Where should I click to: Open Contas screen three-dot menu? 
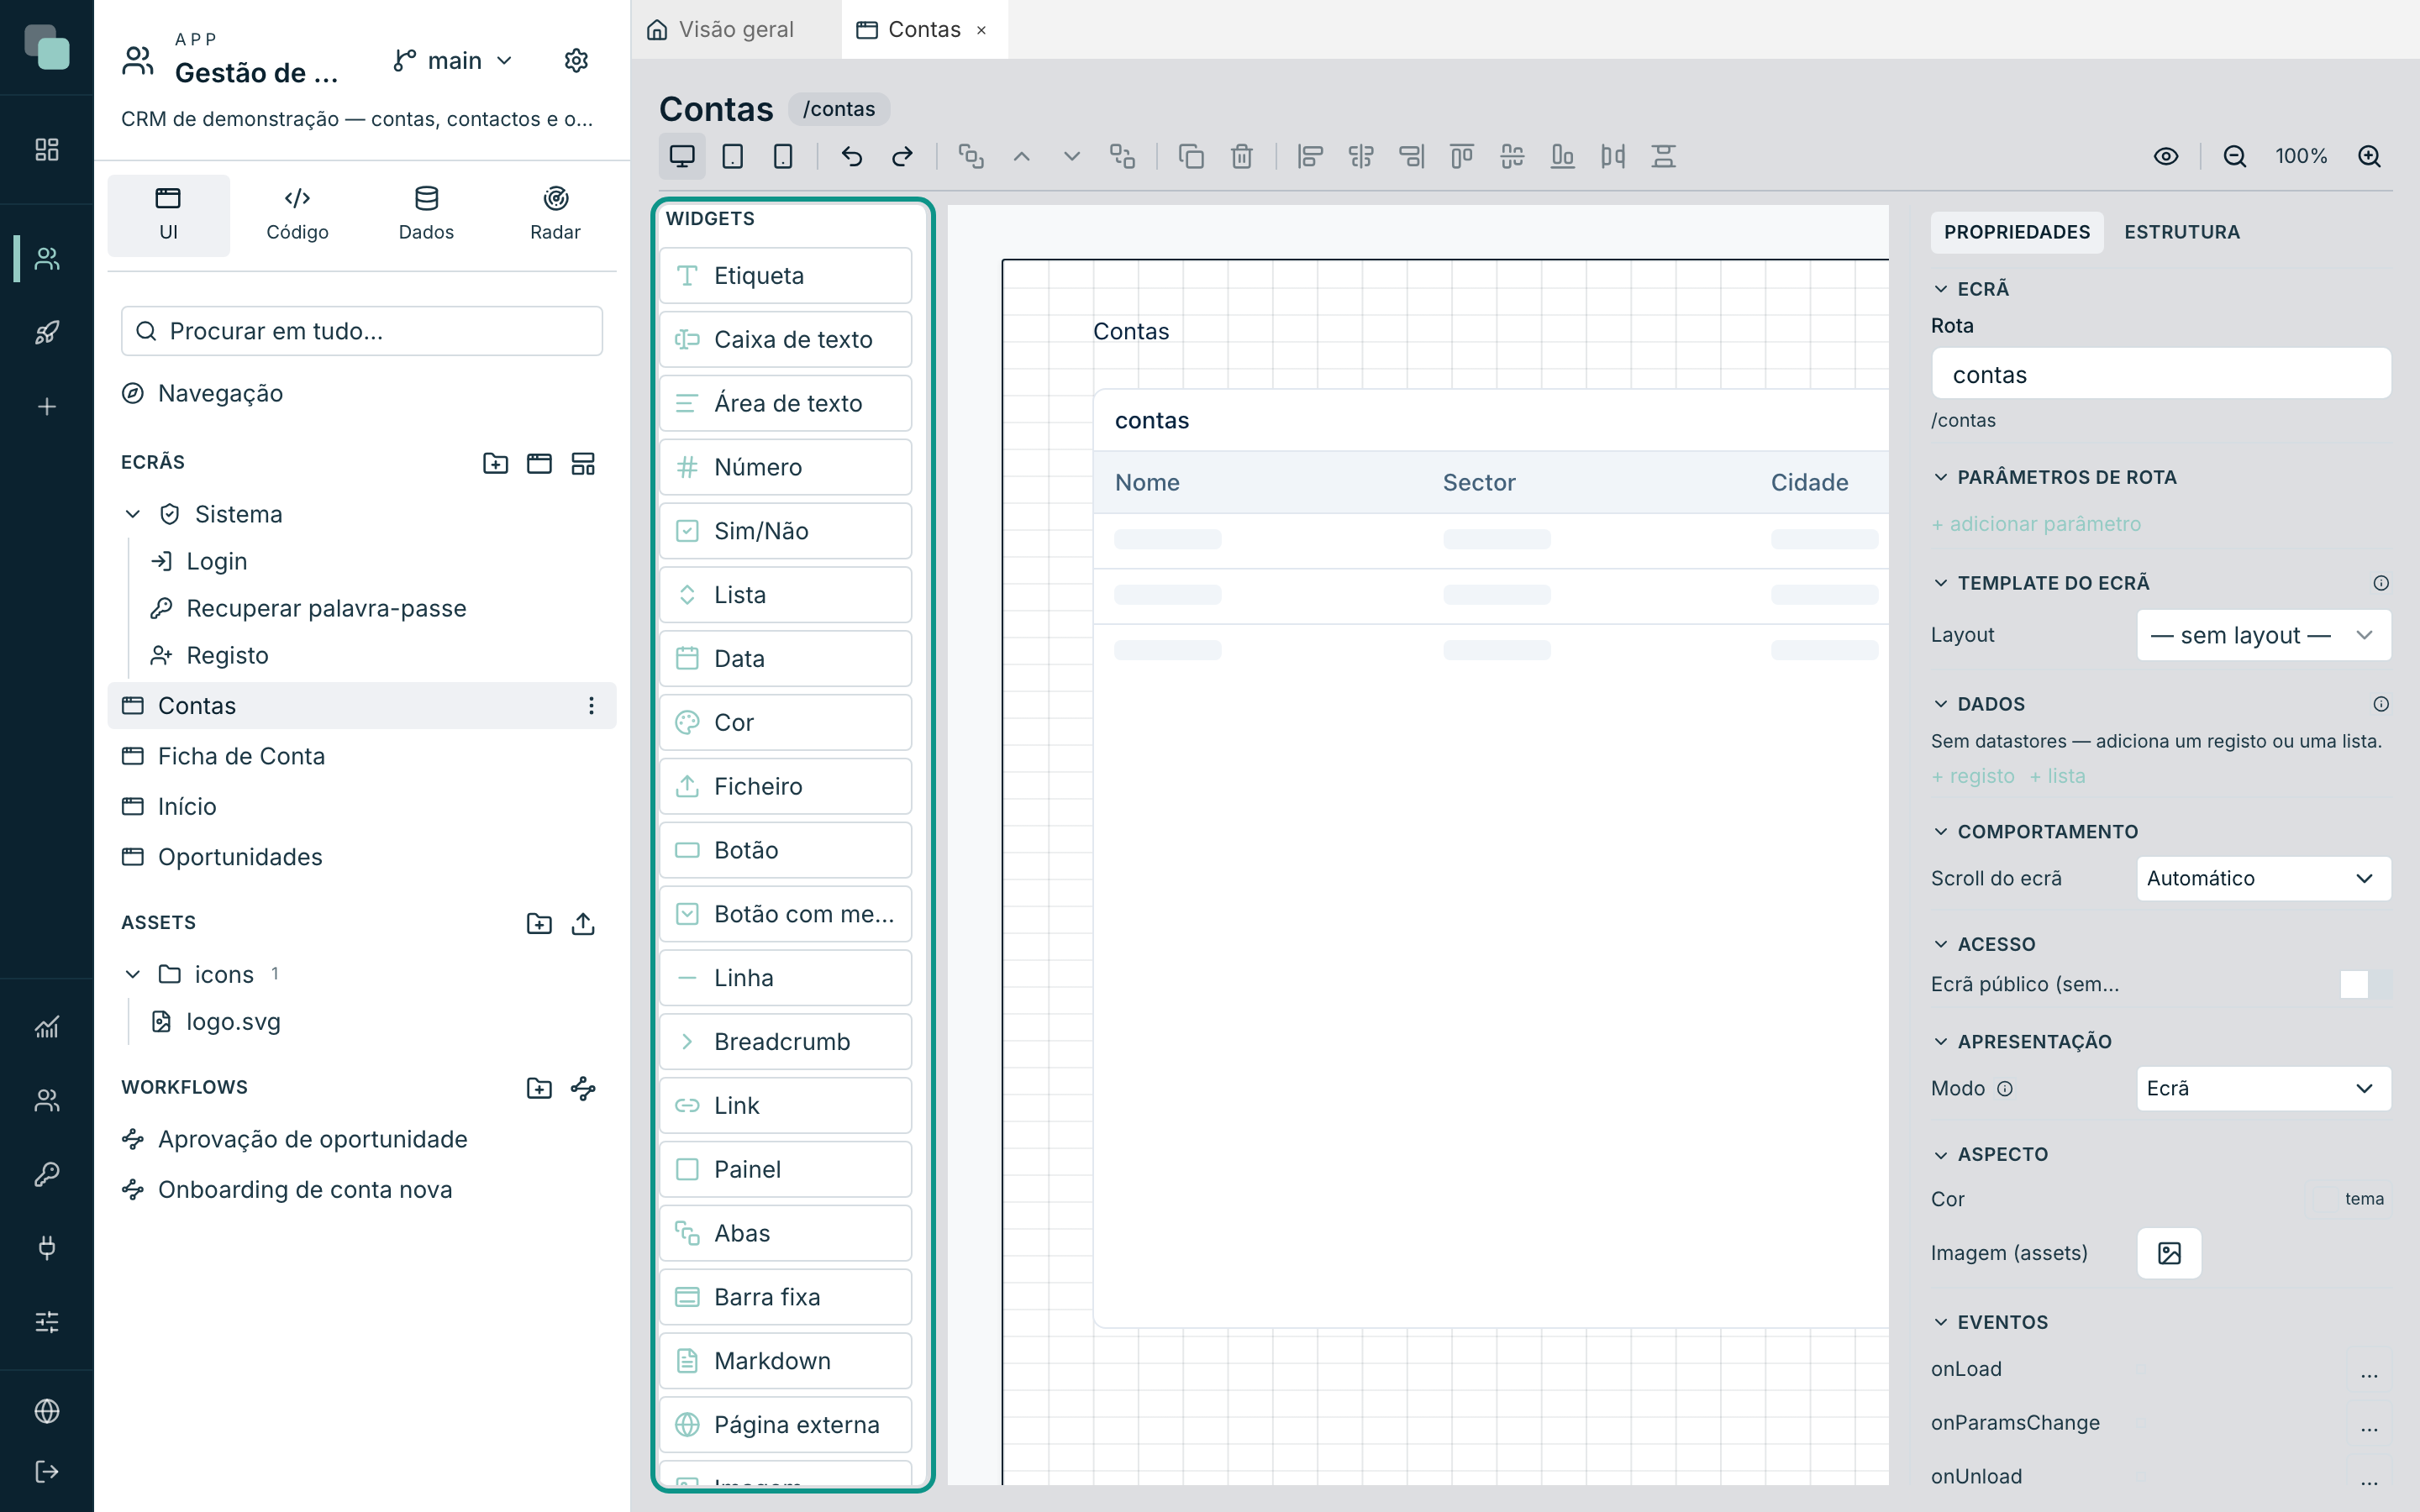click(591, 706)
